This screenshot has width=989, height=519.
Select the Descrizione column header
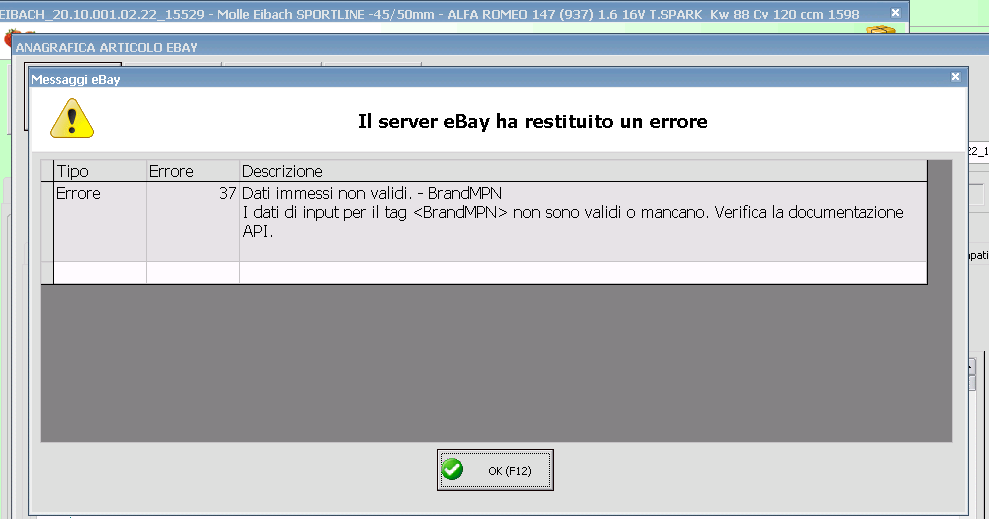click(583, 171)
